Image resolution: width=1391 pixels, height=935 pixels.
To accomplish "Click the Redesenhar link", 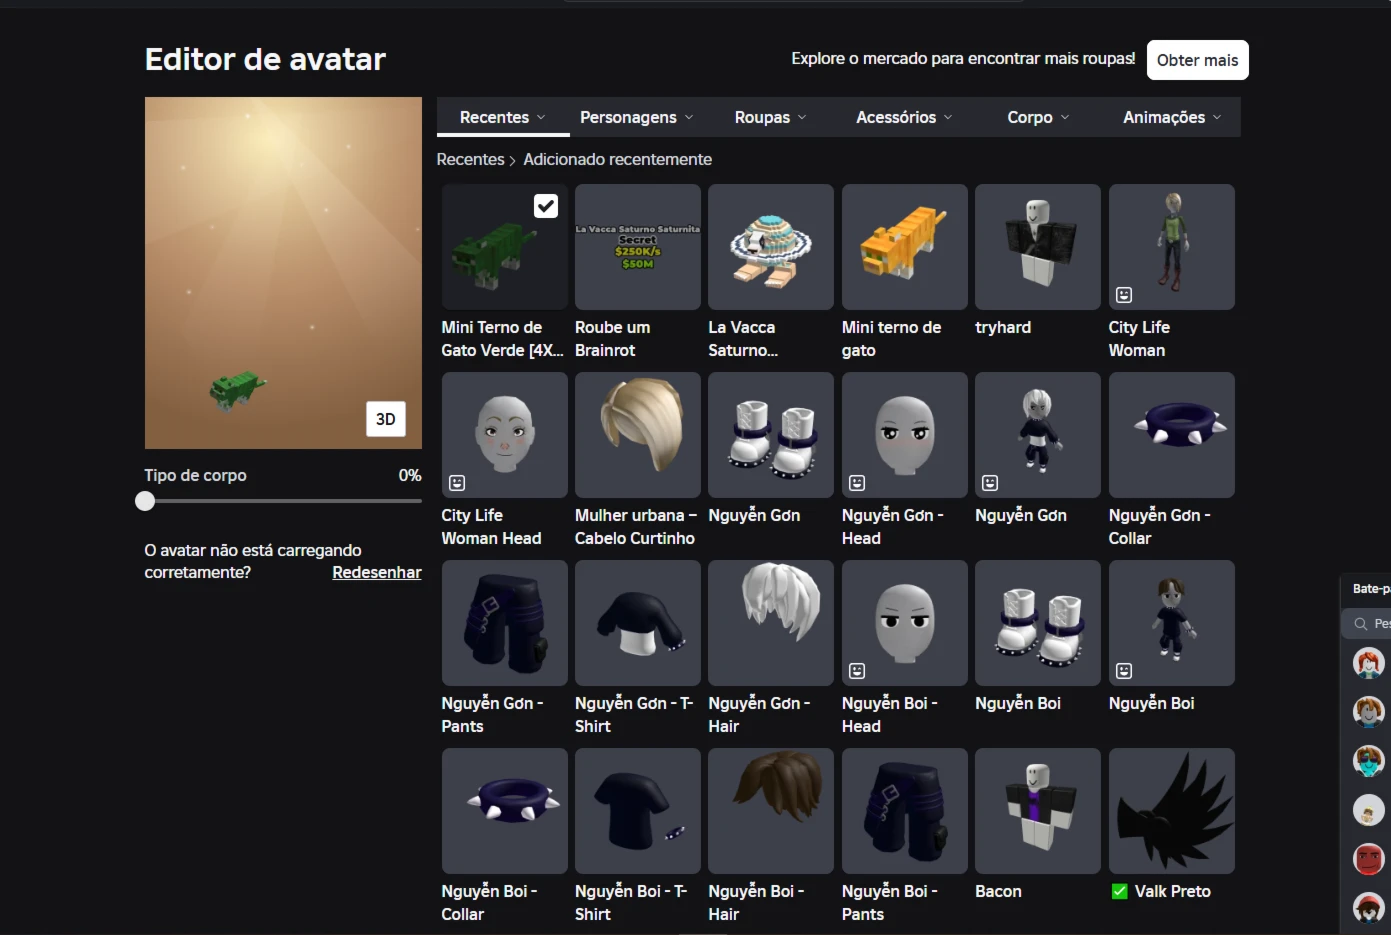I will (x=377, y=572).
